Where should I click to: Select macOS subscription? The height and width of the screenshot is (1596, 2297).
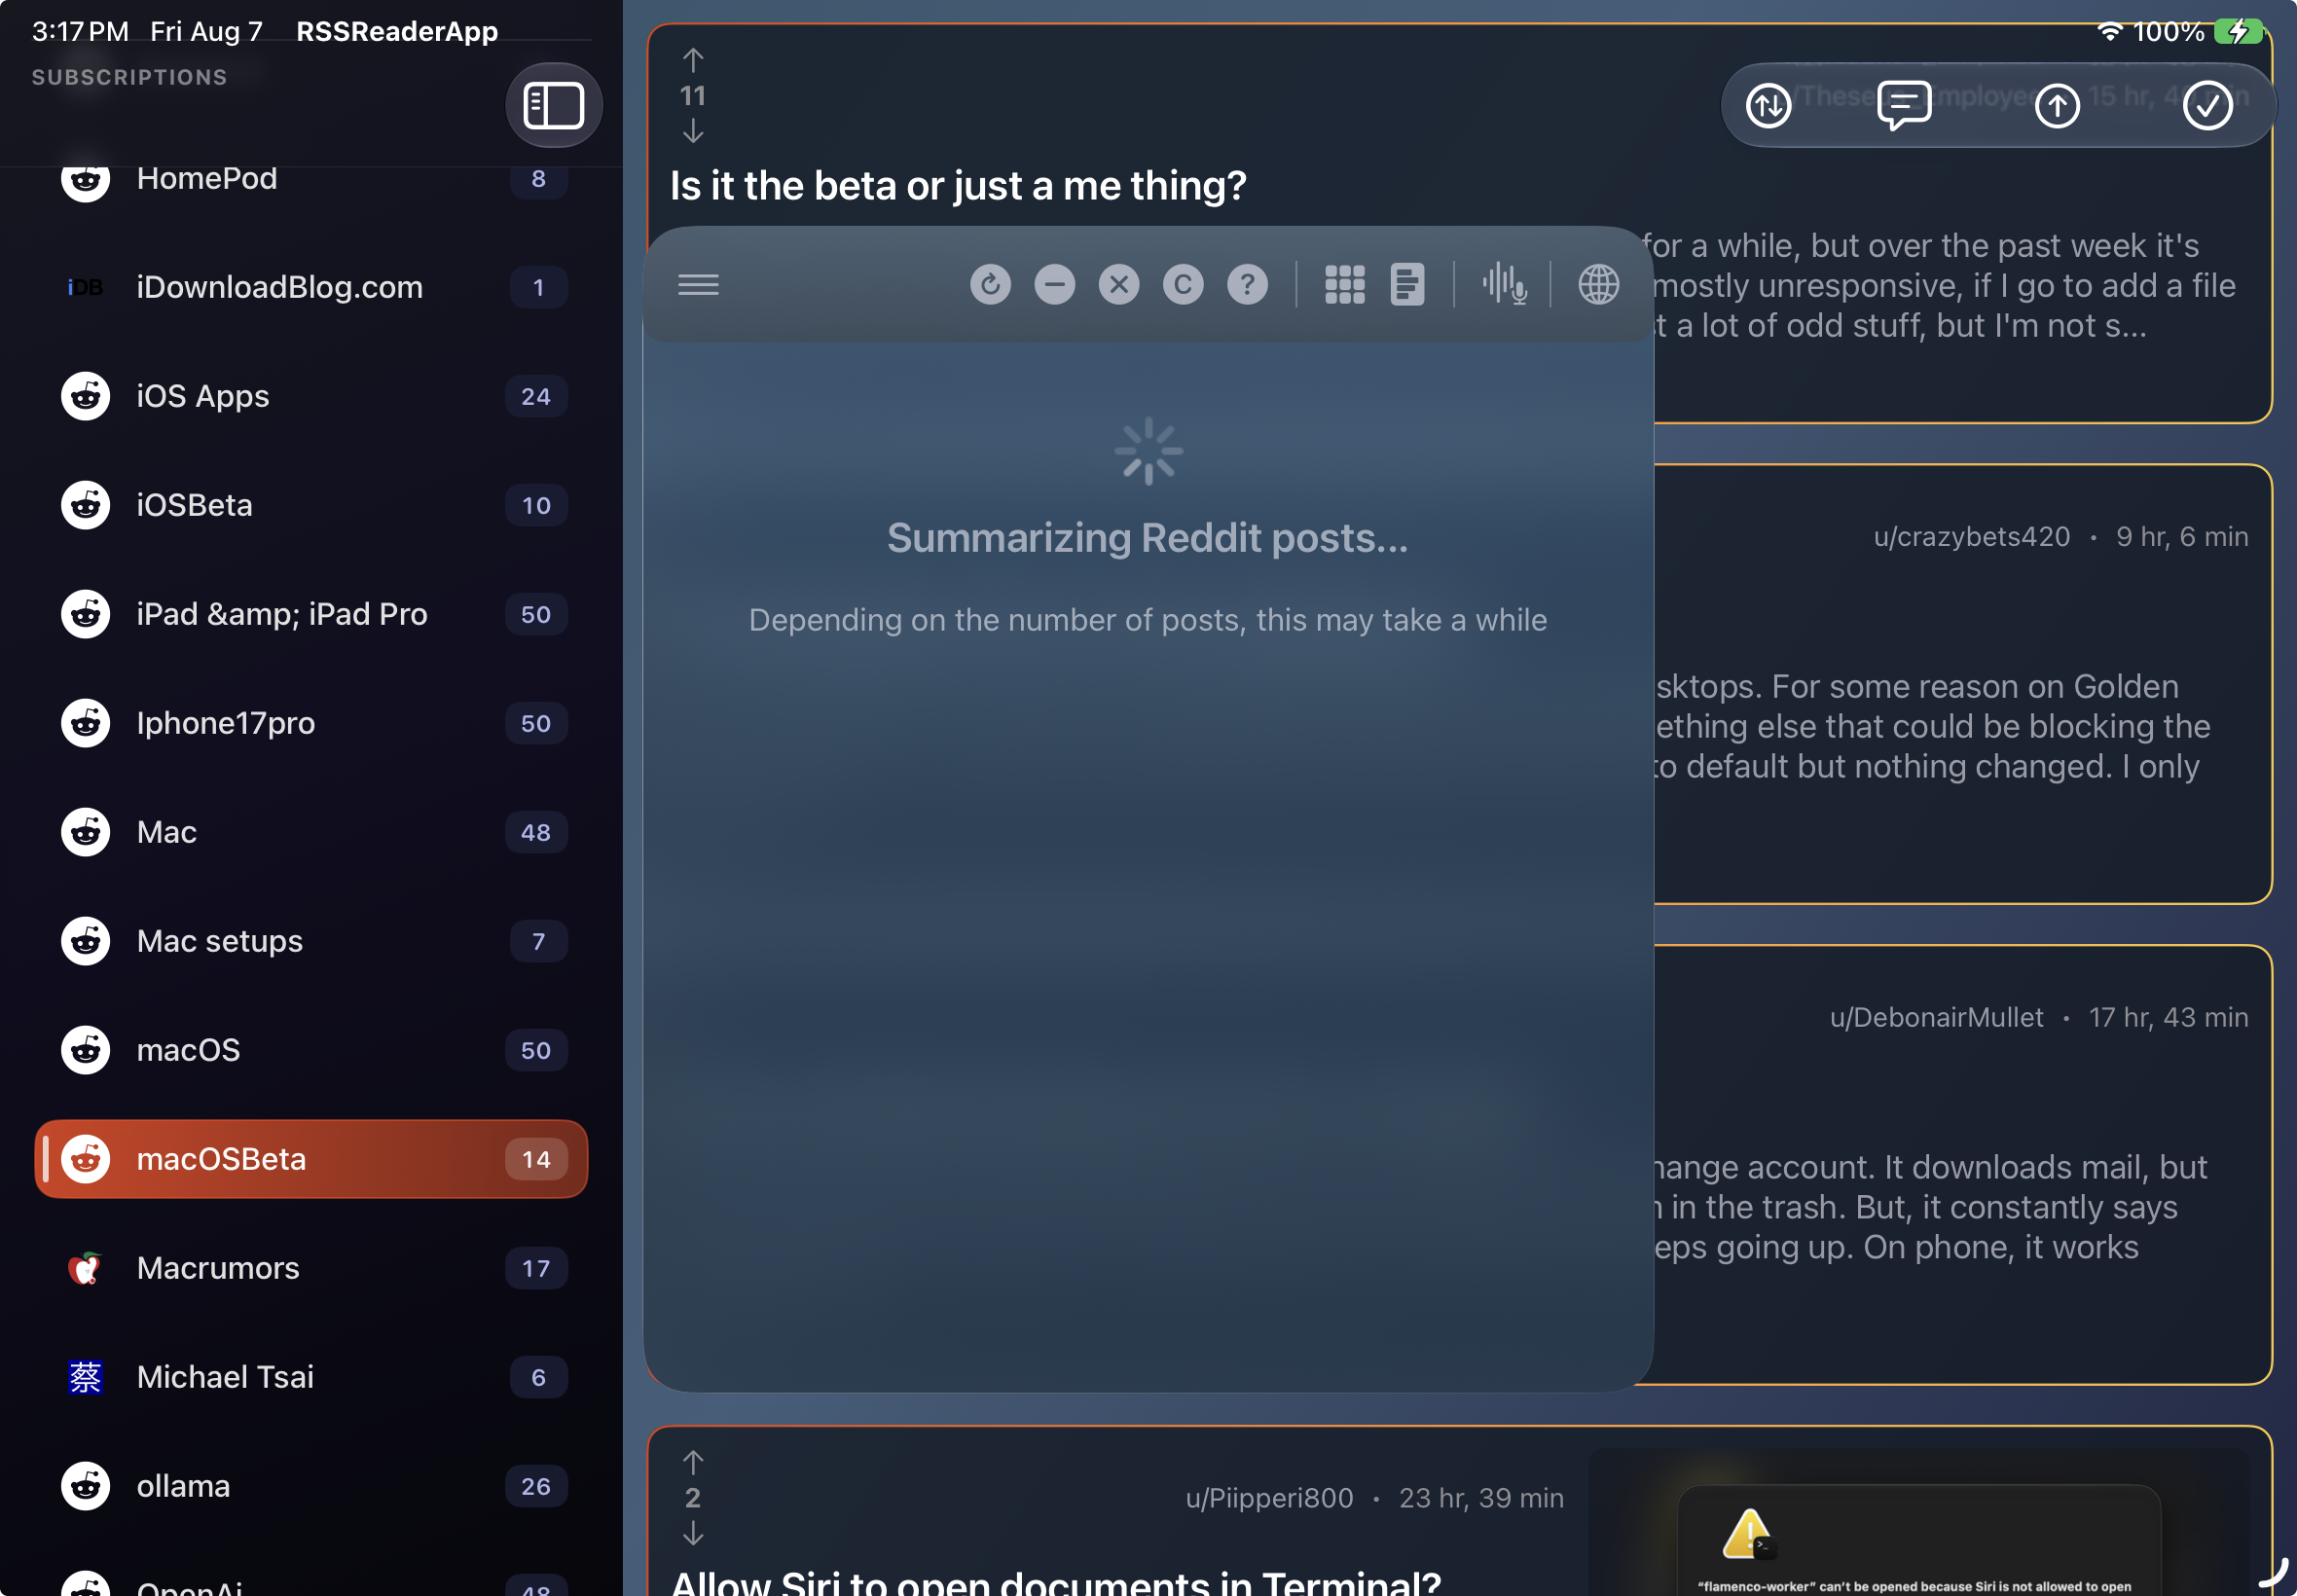click(311, 1050)
